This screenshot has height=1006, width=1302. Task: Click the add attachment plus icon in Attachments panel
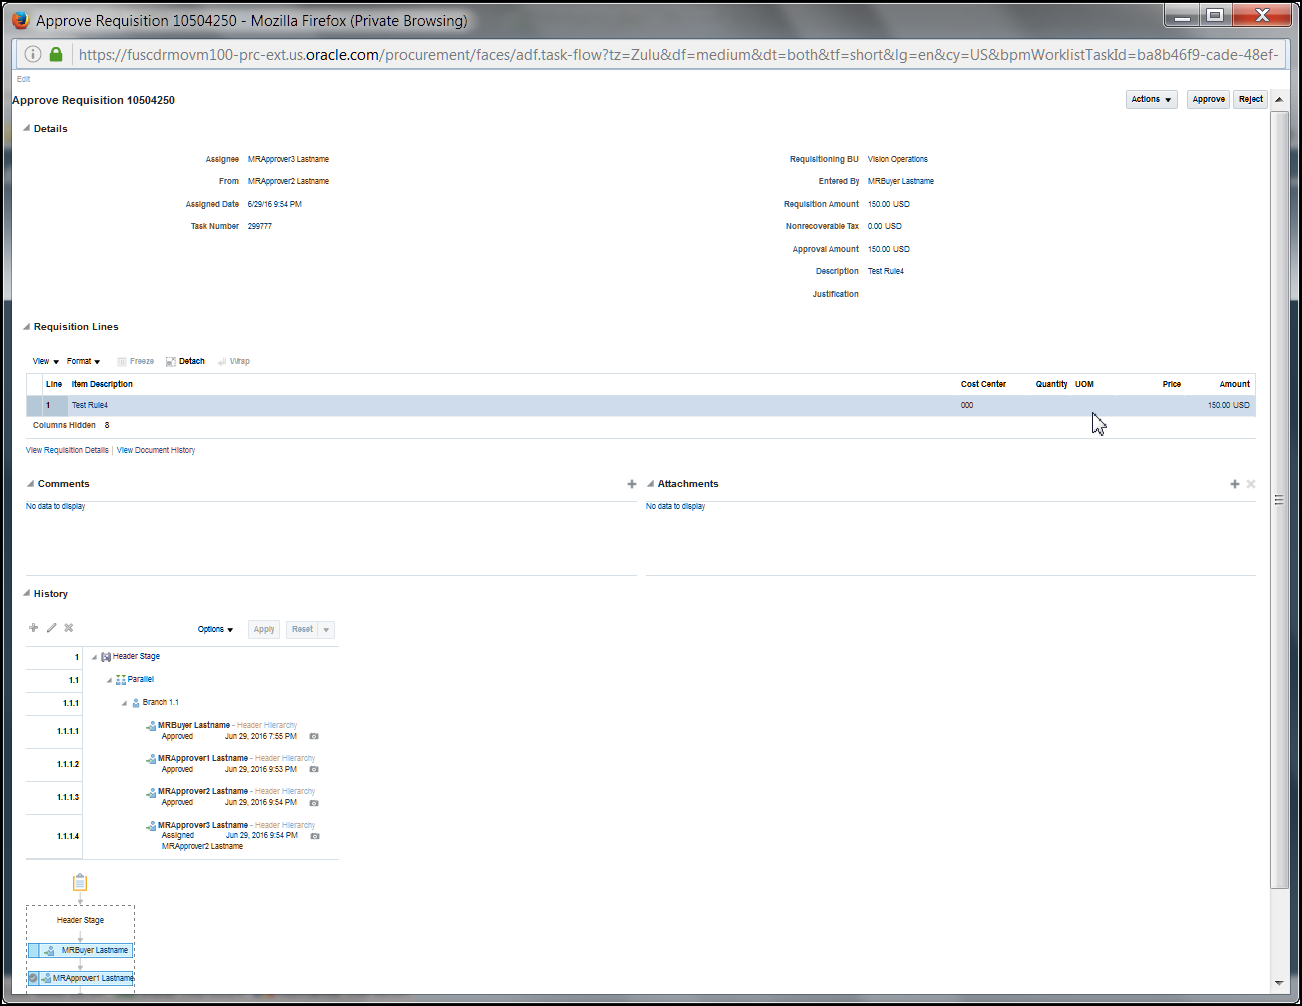point(1234,483)
